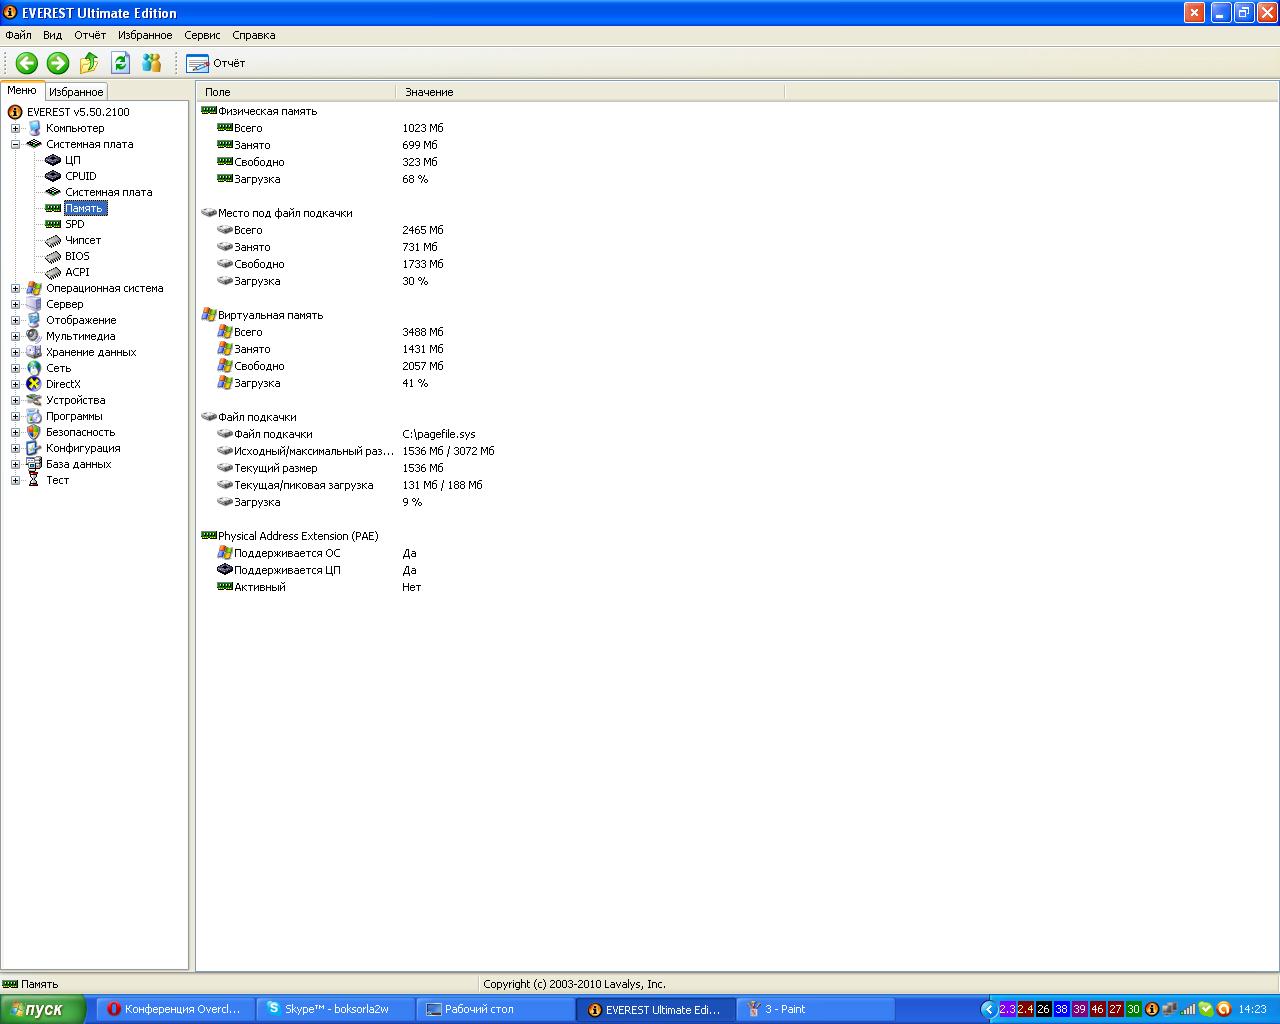Open the Справка menu

(254, 35)
